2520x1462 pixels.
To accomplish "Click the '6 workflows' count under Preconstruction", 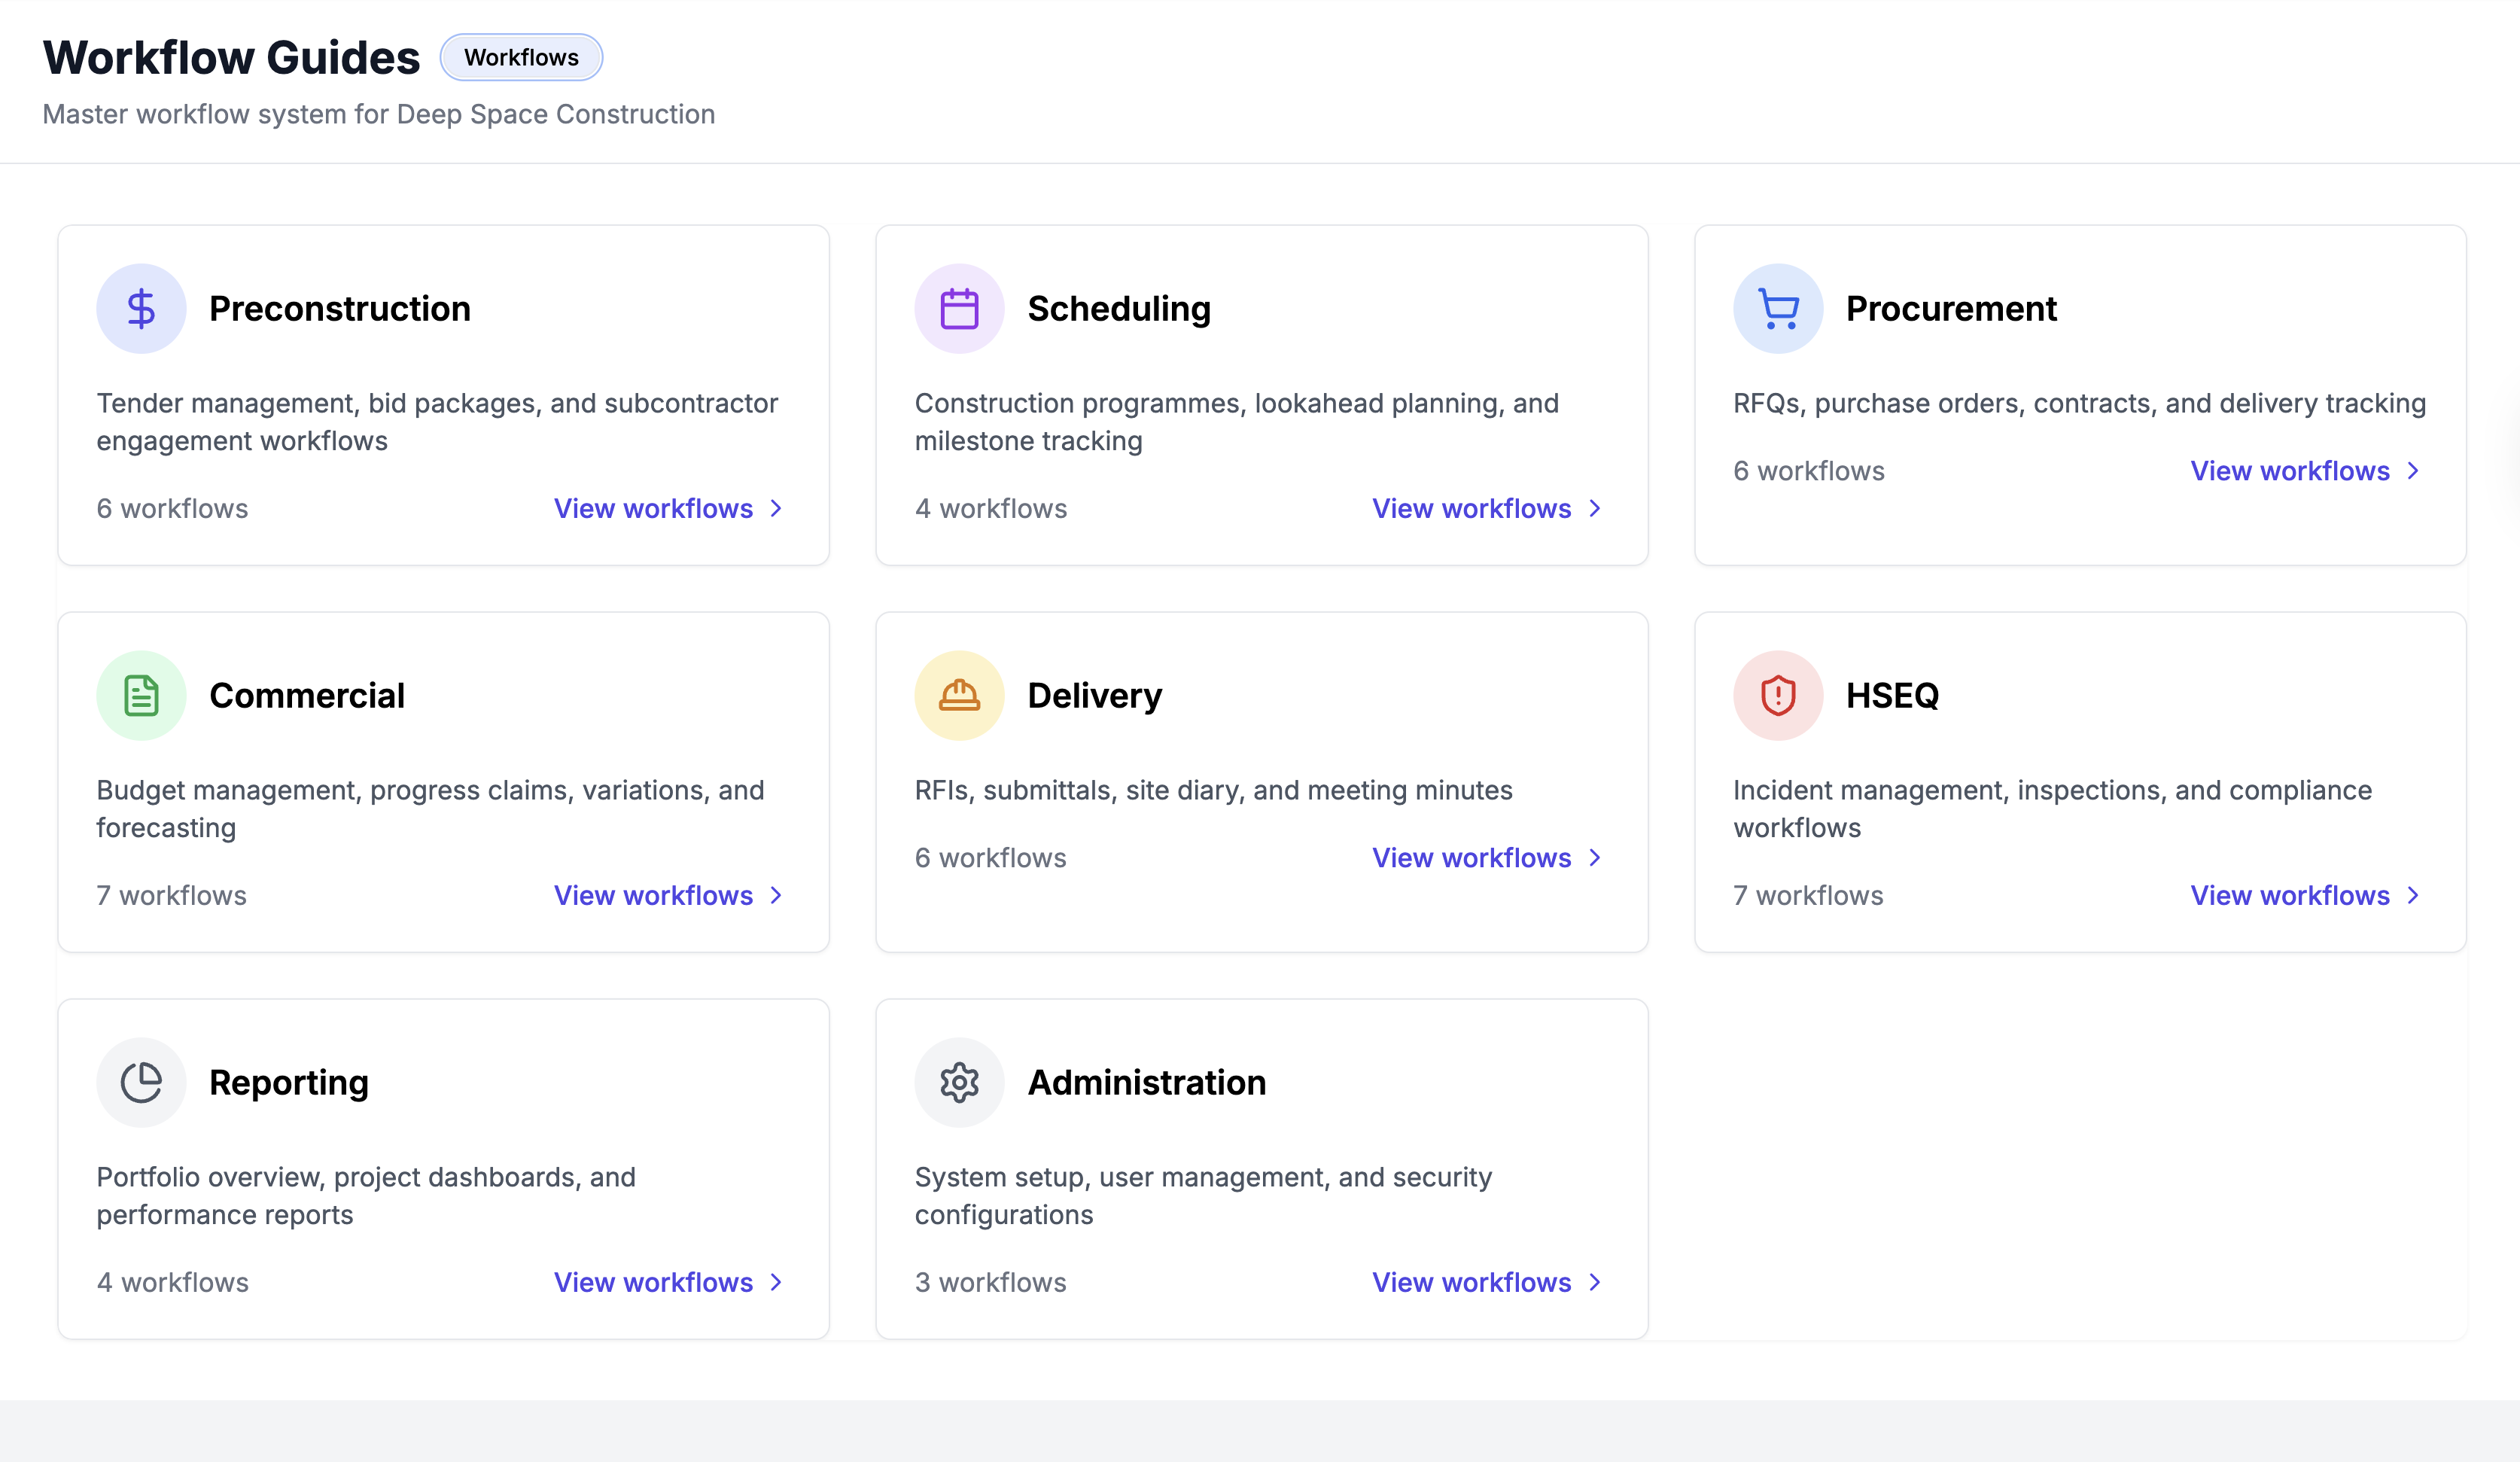I will click(172, 508).
